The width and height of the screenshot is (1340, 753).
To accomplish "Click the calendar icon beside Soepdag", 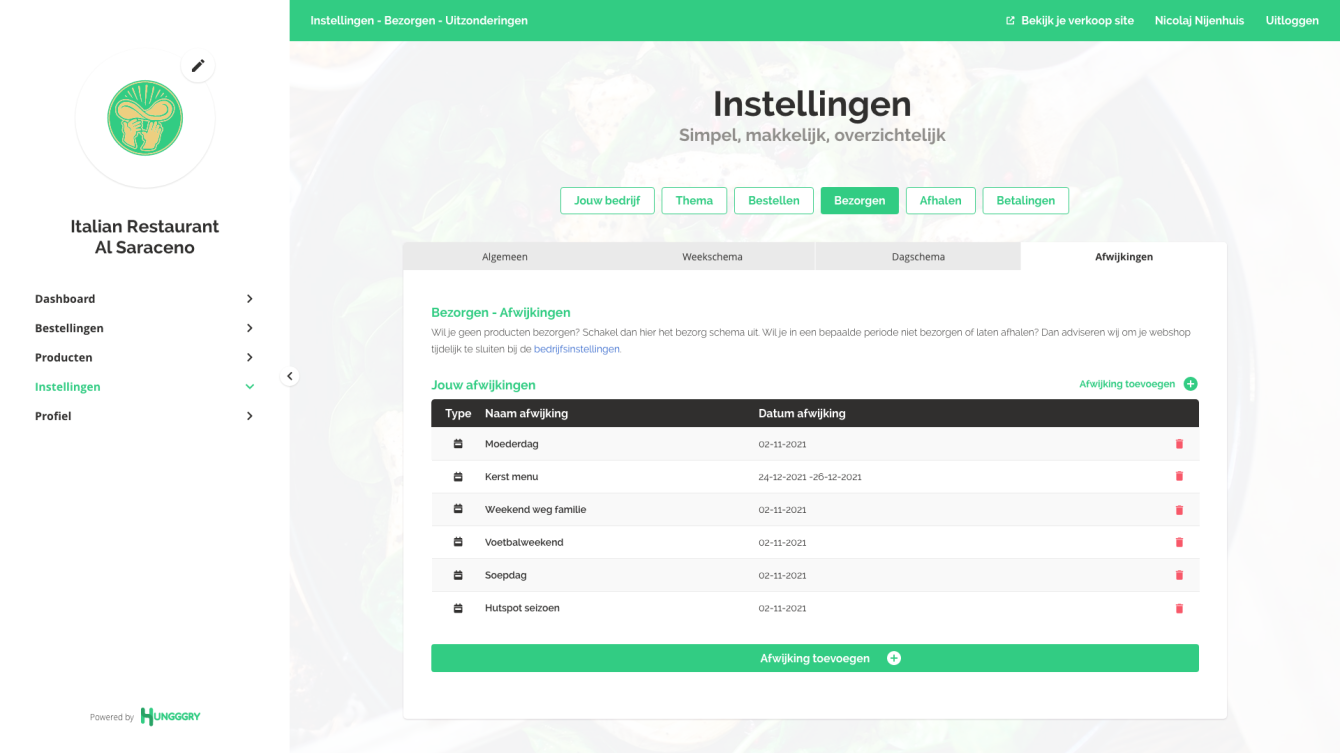I will pyautogui.click(x=457, y=575).
